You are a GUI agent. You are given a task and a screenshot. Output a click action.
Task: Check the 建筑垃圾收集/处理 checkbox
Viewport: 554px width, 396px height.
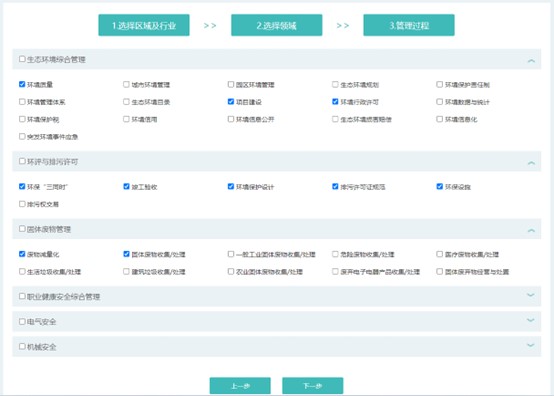126,271
